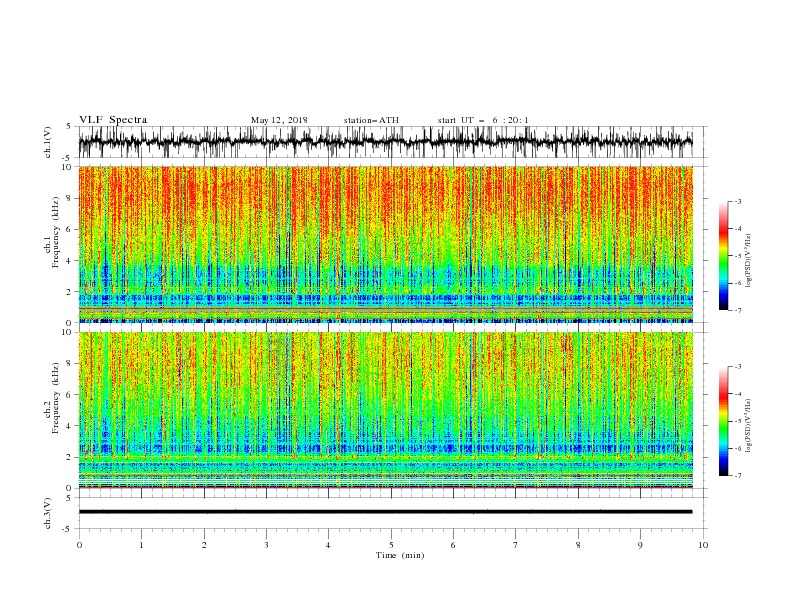
Task: Click the 'start UT = 6 :20: 1' text
Action: point(483,120)
